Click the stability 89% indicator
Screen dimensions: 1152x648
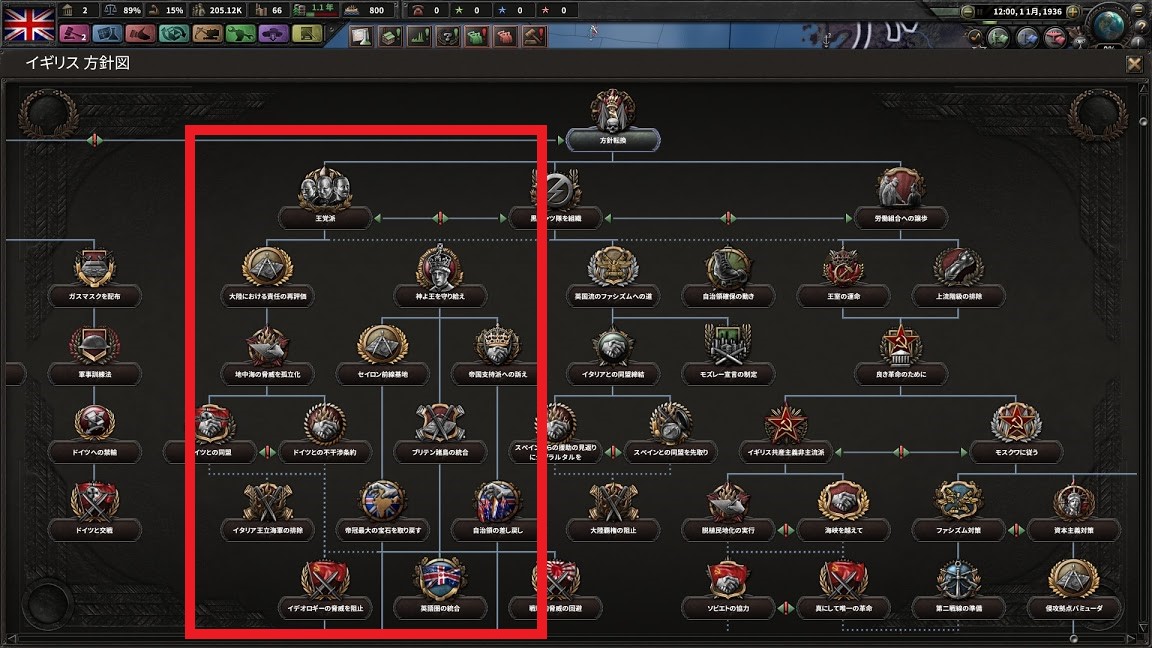pyautogui.click(x=123, y=10)
